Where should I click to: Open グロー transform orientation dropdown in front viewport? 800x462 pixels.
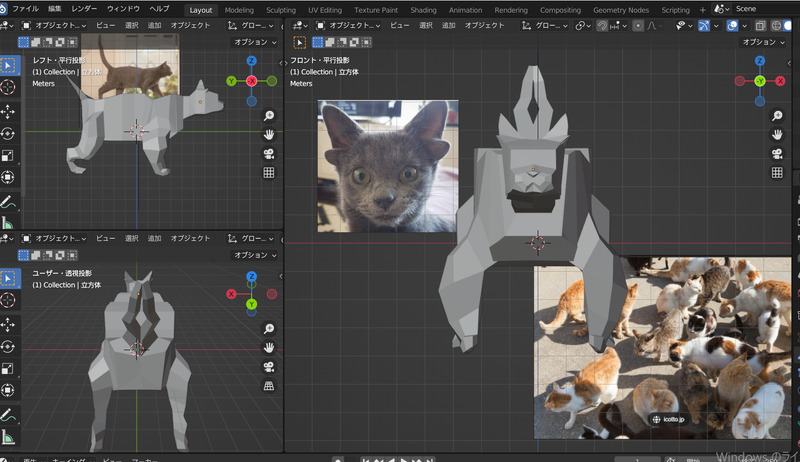click(548, 25)
